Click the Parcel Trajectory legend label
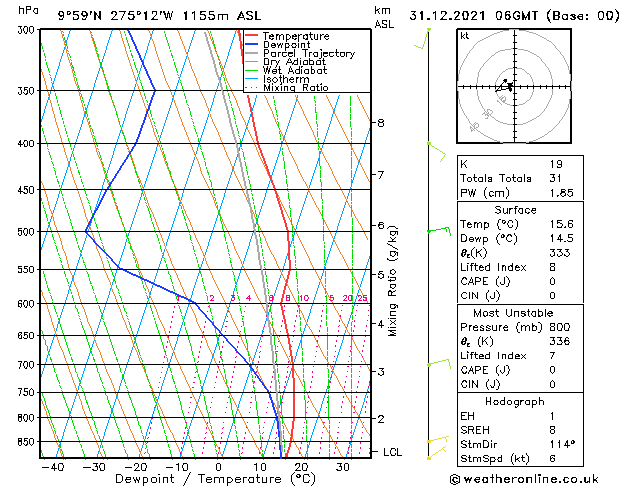The image size is (629, 486). 309,53
